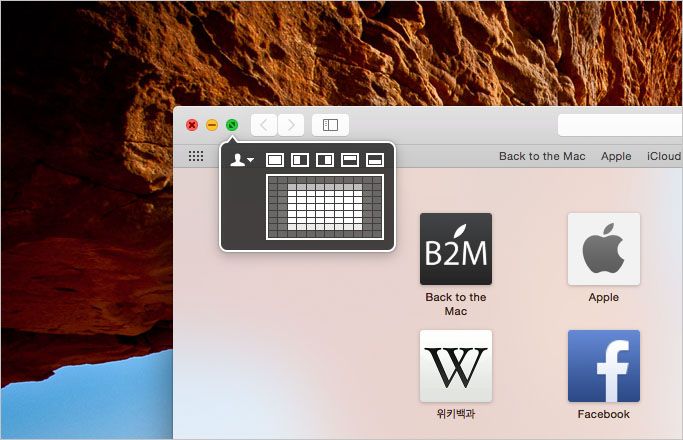Open the user profile dropdown in popup
Screen dimensions: 683x440
pyautogui.click(x=241, y=160)
